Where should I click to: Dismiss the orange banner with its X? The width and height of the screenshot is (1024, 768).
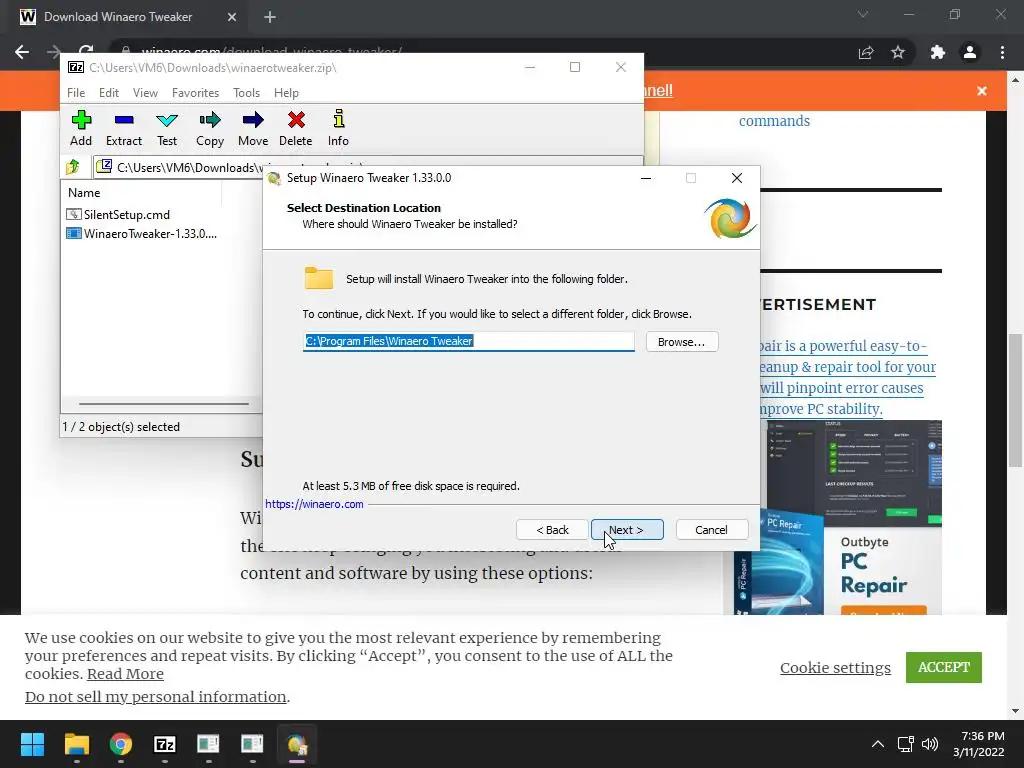pyautogui.click(x=982, y=91)
